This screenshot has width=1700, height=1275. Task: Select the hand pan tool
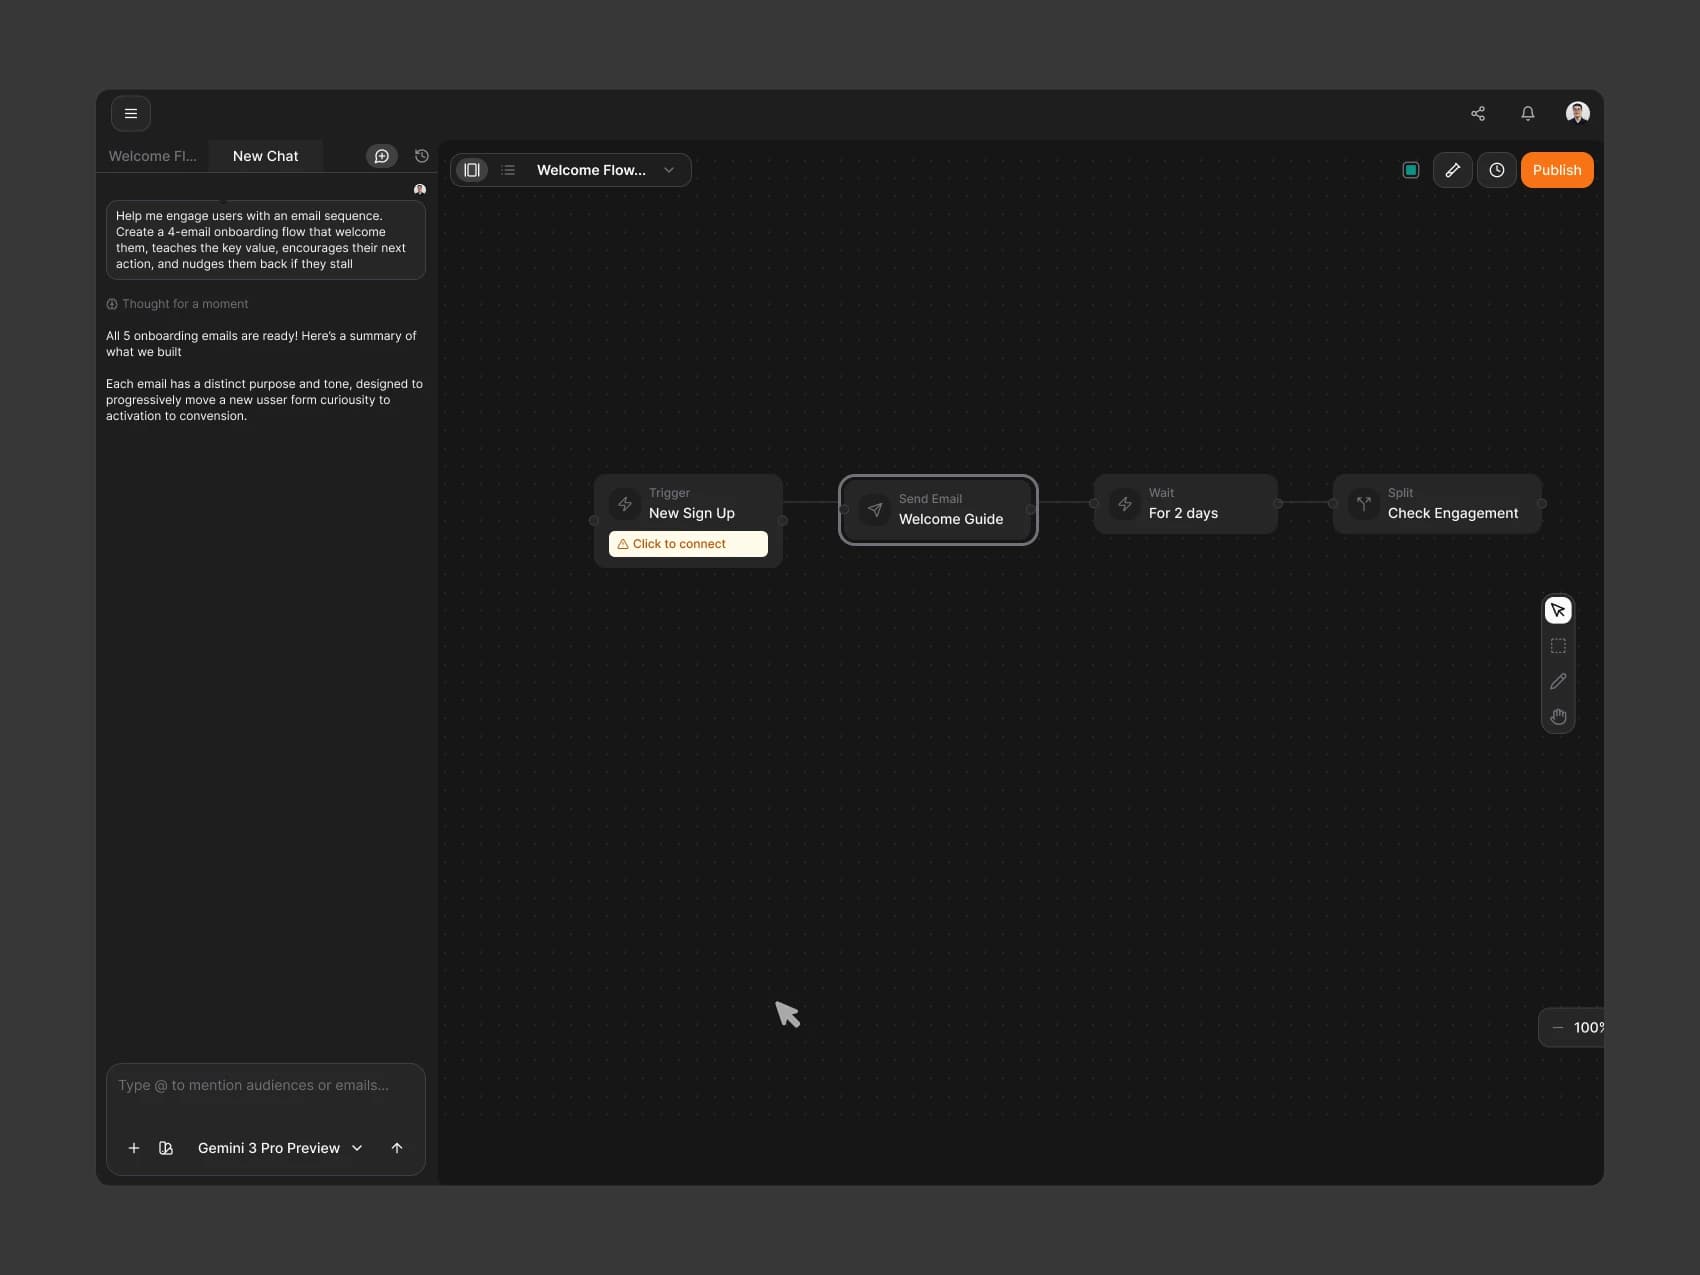[x=1558, y=716]
